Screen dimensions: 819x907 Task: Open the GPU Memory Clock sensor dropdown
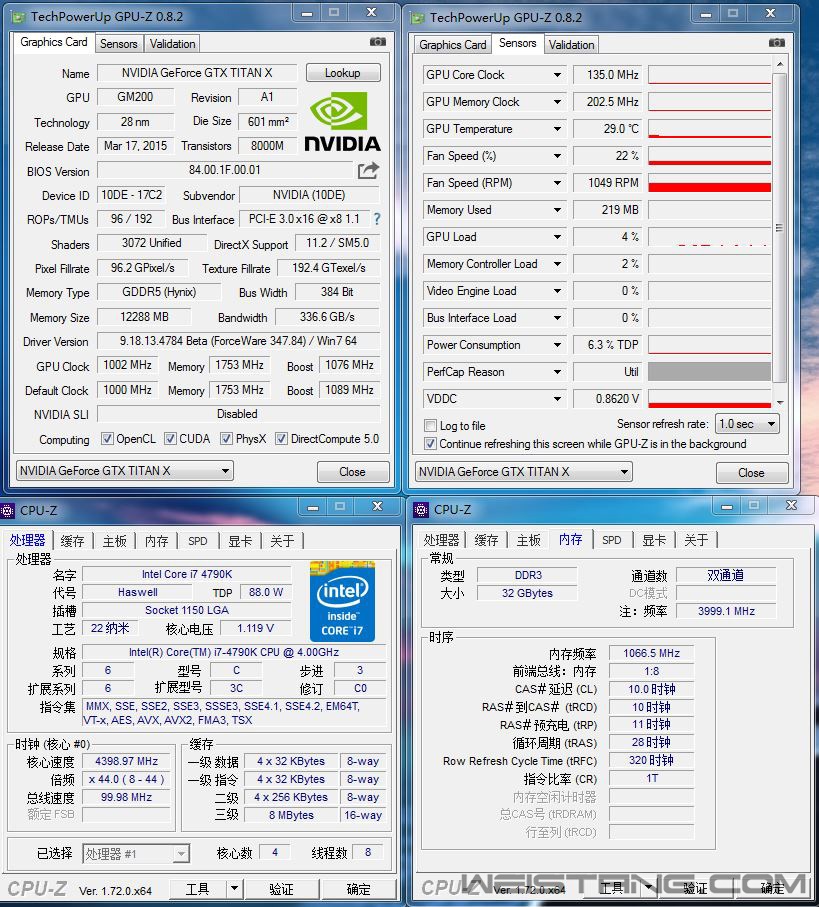557,102
